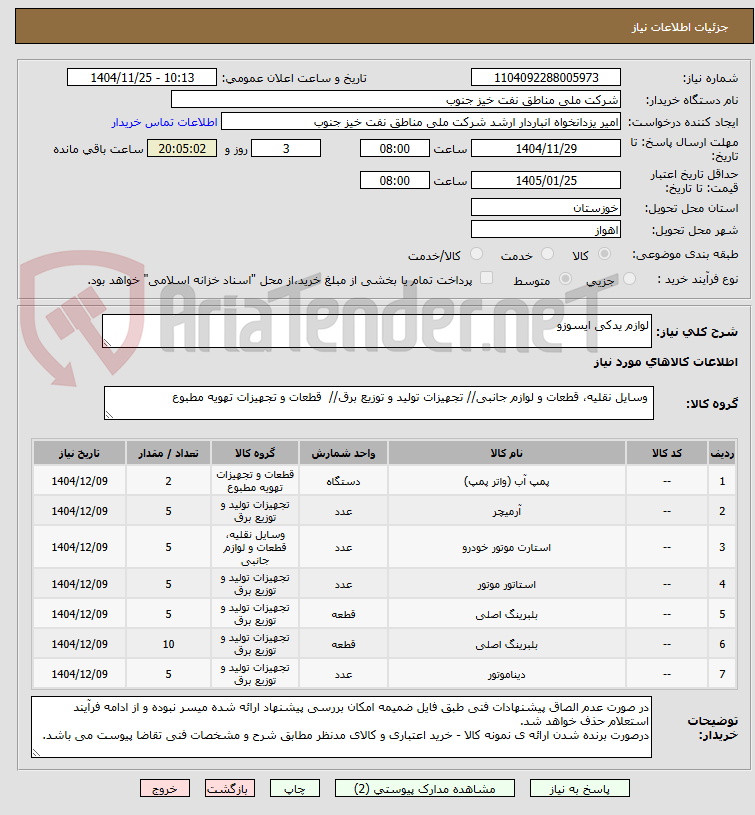Screen dimensions: 755x815
Task: Click the need number field 1104092288005973
Action: click(546, 77)
